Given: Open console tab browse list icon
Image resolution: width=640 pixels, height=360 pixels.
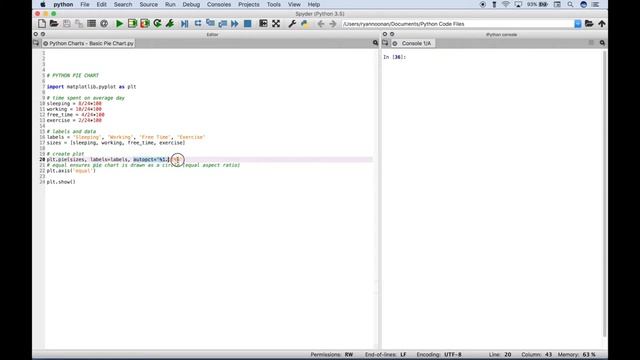Looking at the screenshot, I should pyautogui.click(x=385, y=43).
